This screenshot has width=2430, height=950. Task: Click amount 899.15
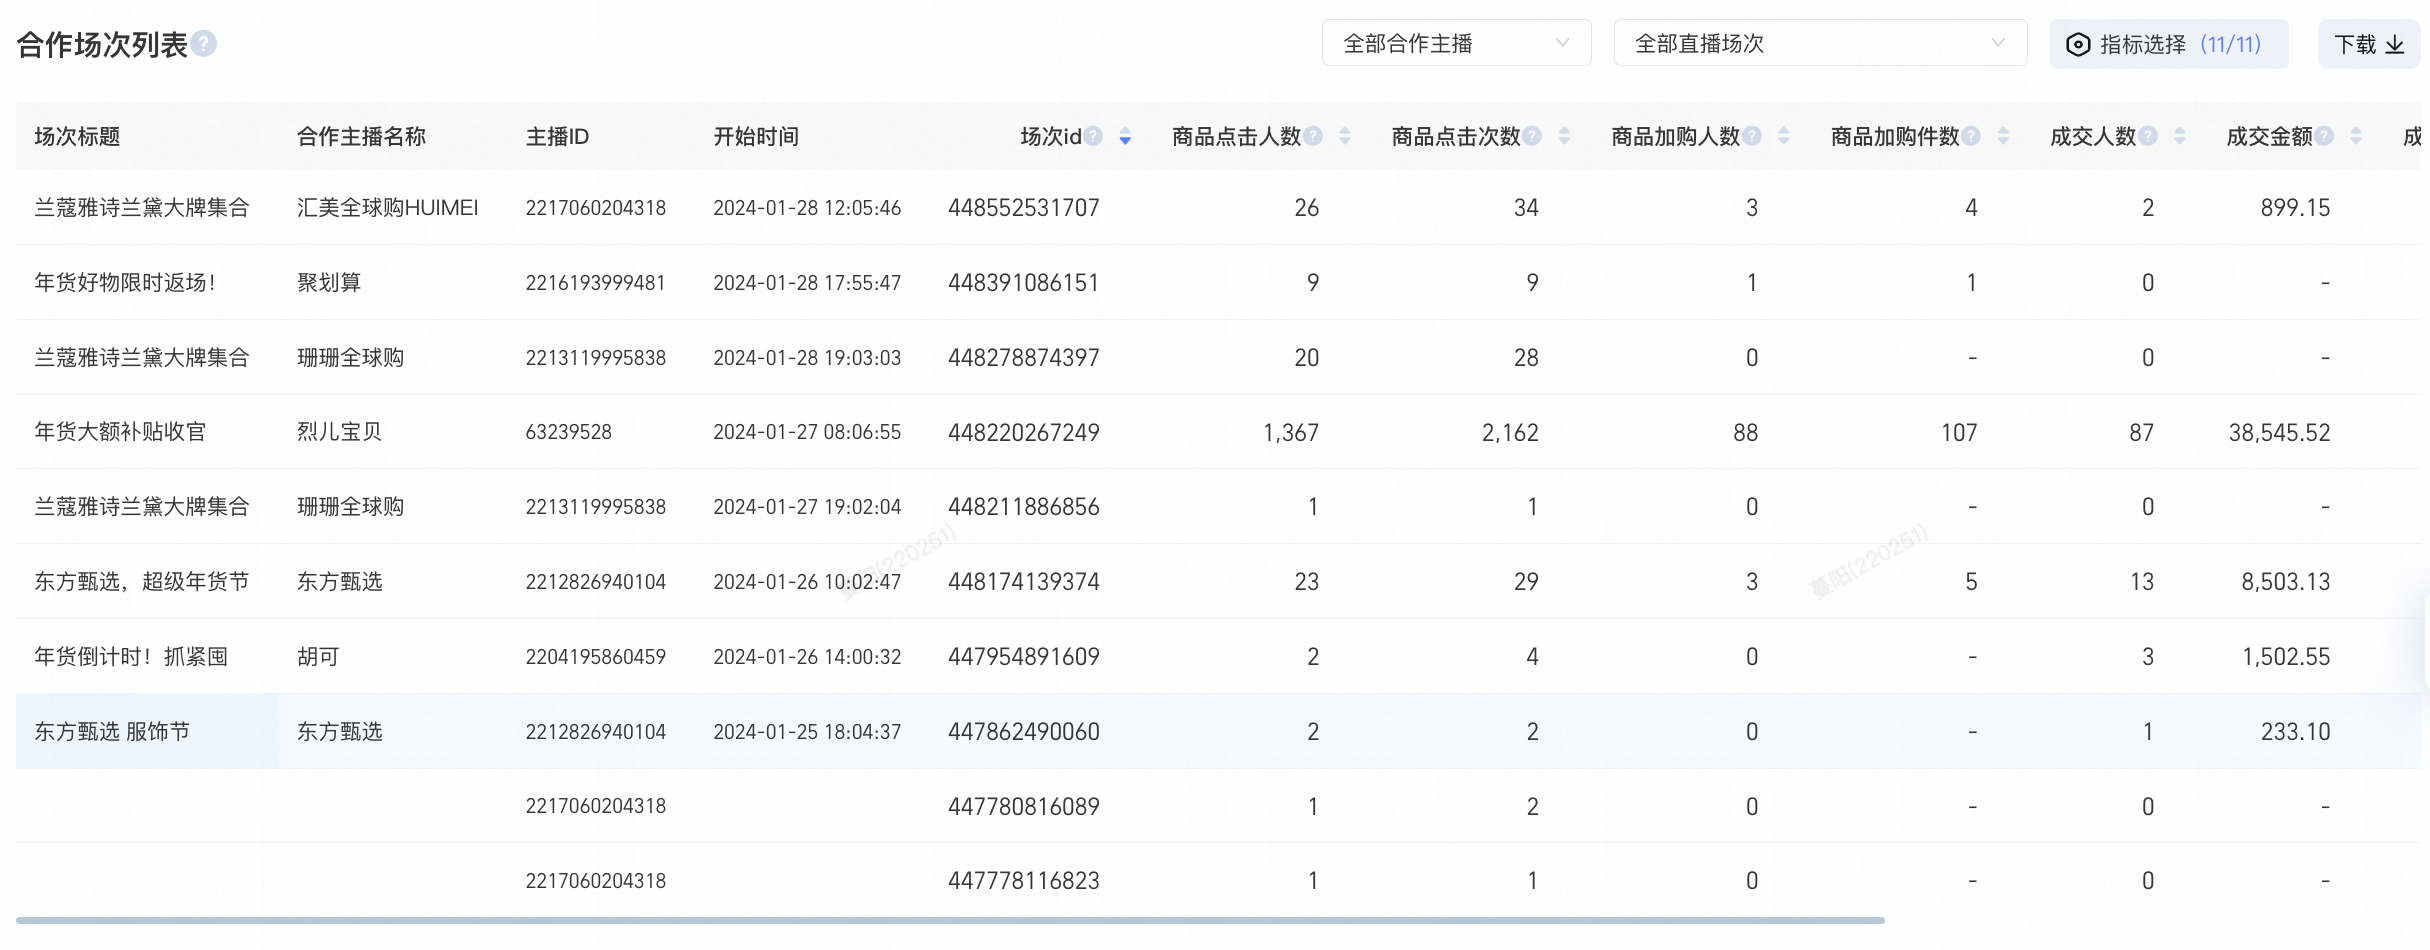(x=2295, y=208)
